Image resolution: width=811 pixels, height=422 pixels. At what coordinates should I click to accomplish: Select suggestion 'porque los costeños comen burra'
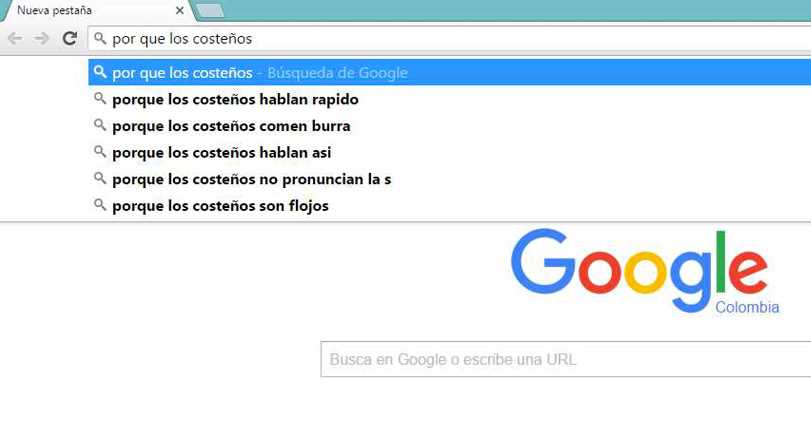[449, 126]
